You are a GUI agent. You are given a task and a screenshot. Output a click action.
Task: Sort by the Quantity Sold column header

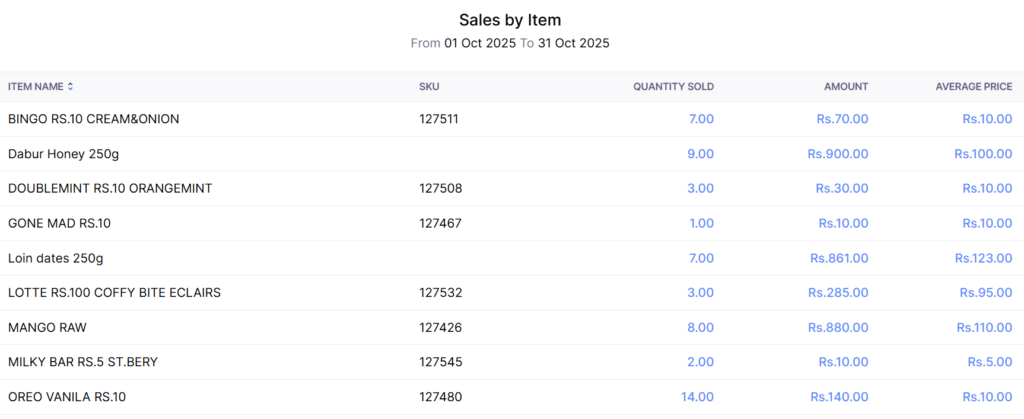click(x=673, y=87)
